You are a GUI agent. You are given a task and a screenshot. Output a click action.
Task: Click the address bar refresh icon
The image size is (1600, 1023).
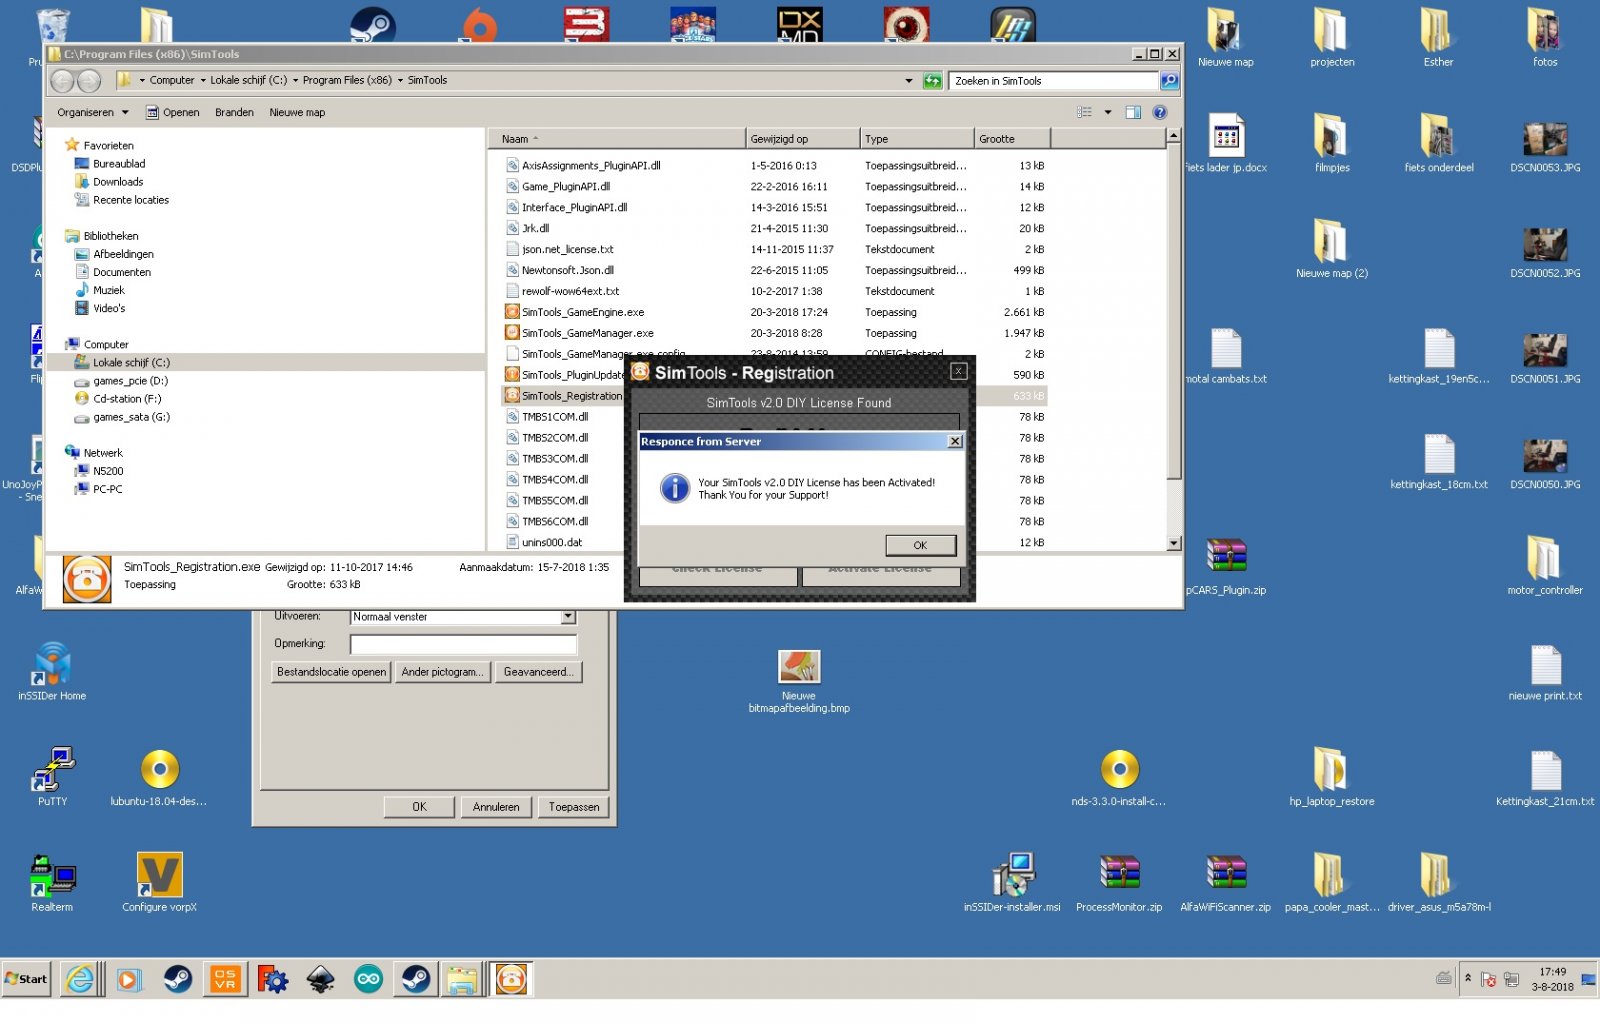coord(932,81)
